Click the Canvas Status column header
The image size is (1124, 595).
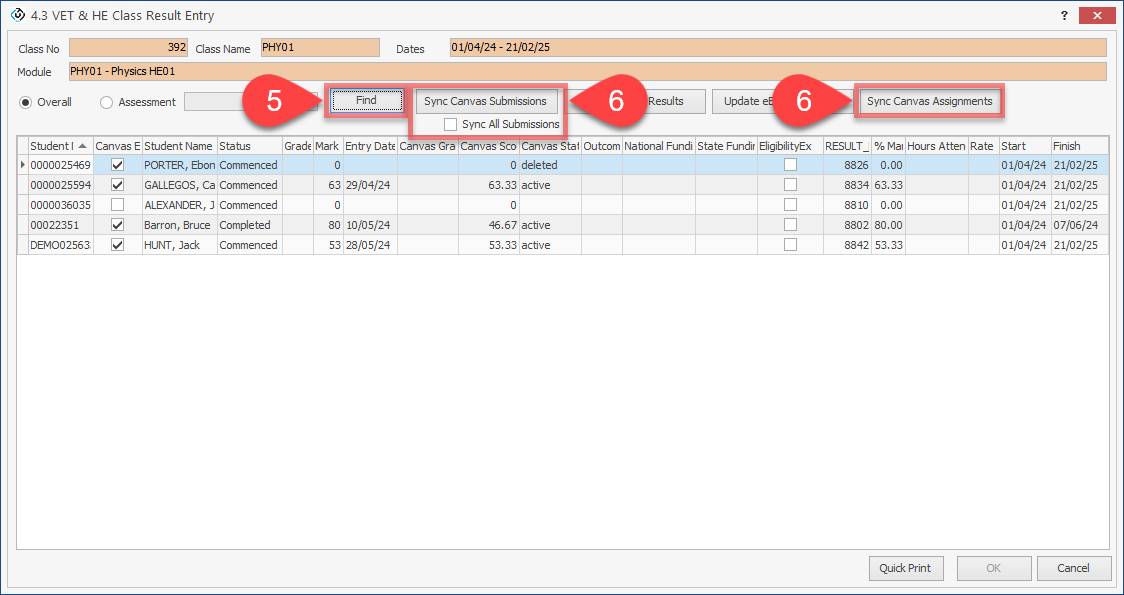(550, 146)
